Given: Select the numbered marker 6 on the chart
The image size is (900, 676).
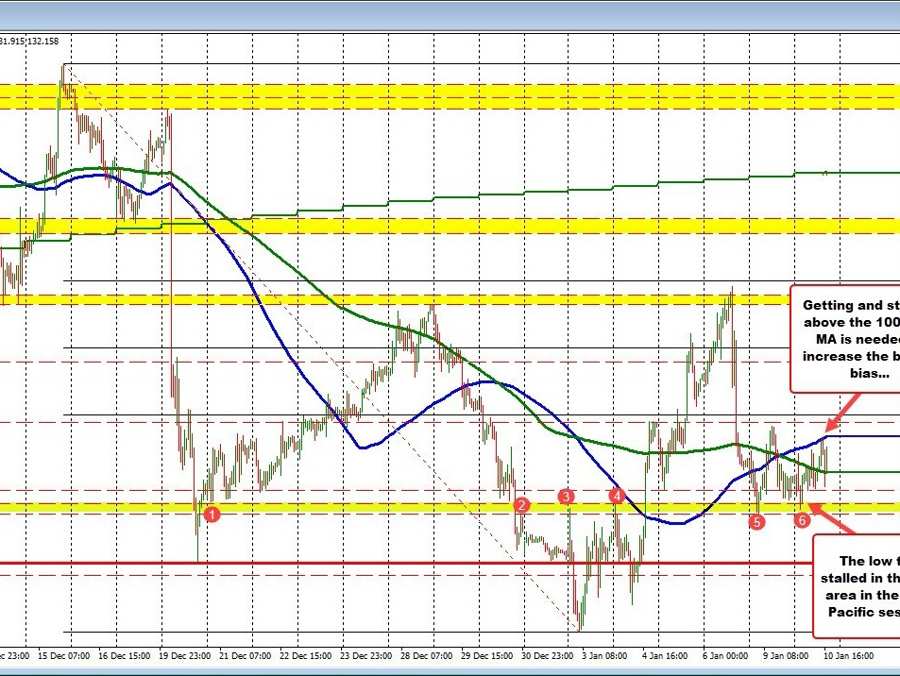Looking at the screenshot, I should tap(800, 520).
